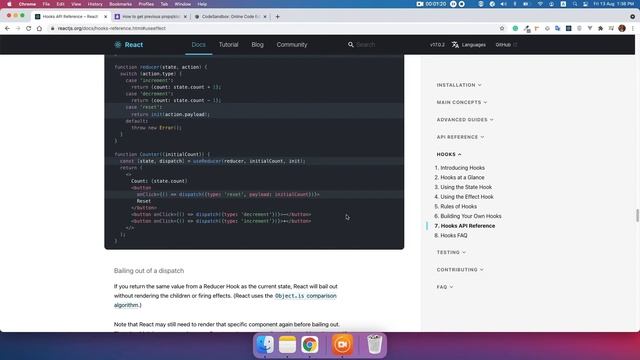Open the Community navigation tab
Image resolution: width=640 pixels, height=360 pixels.
pos(292,44)
